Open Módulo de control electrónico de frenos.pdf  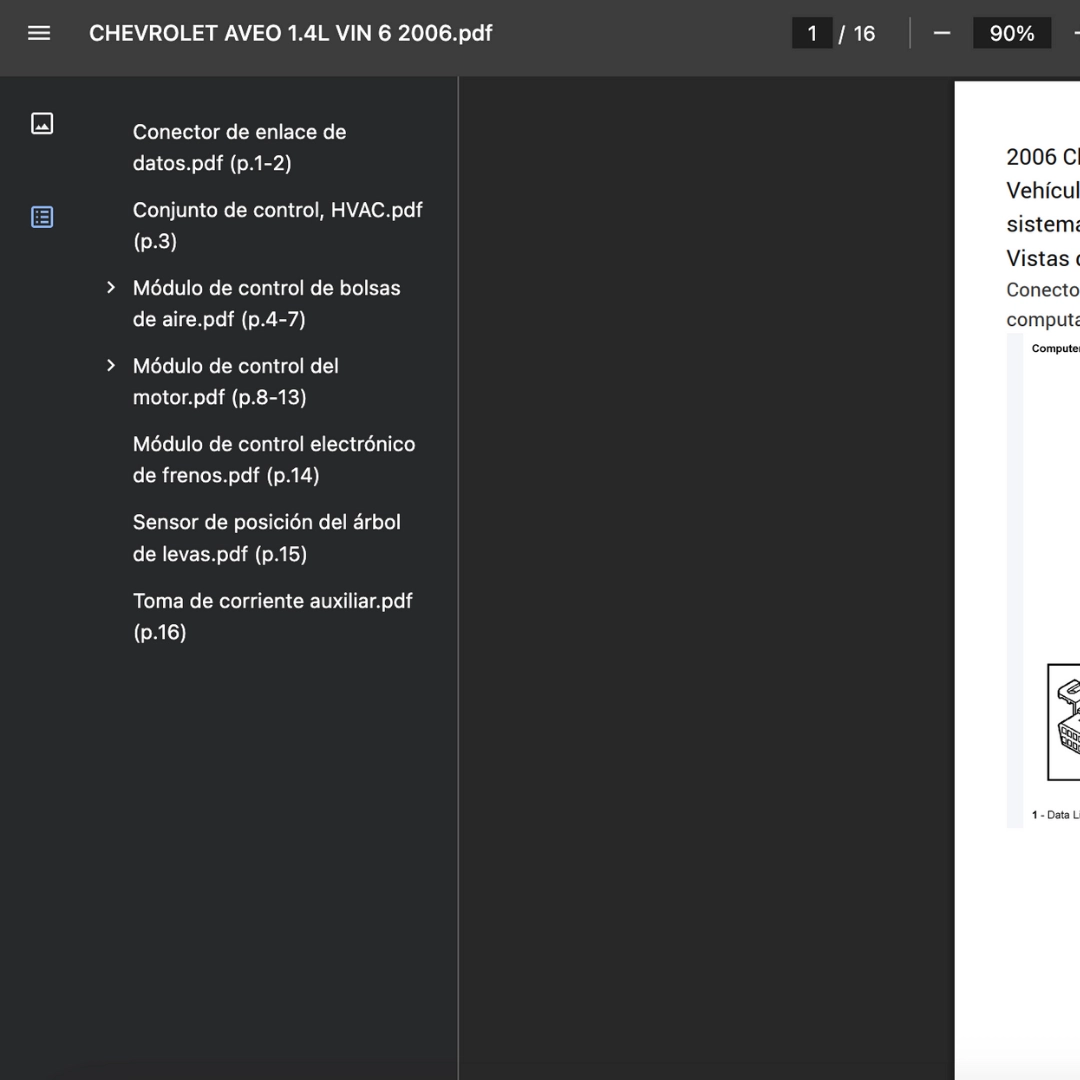tap(274, 459)
